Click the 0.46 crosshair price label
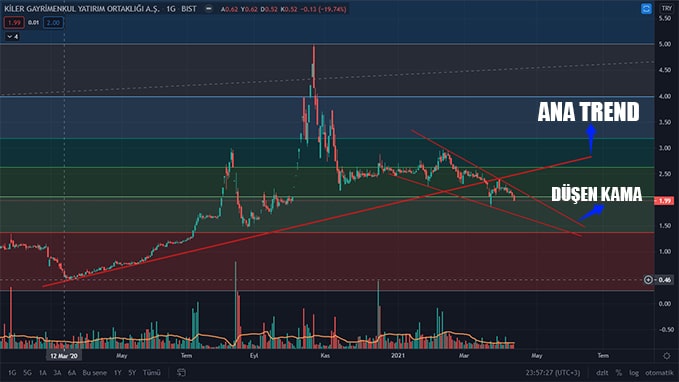 click(x=665, y=280)
